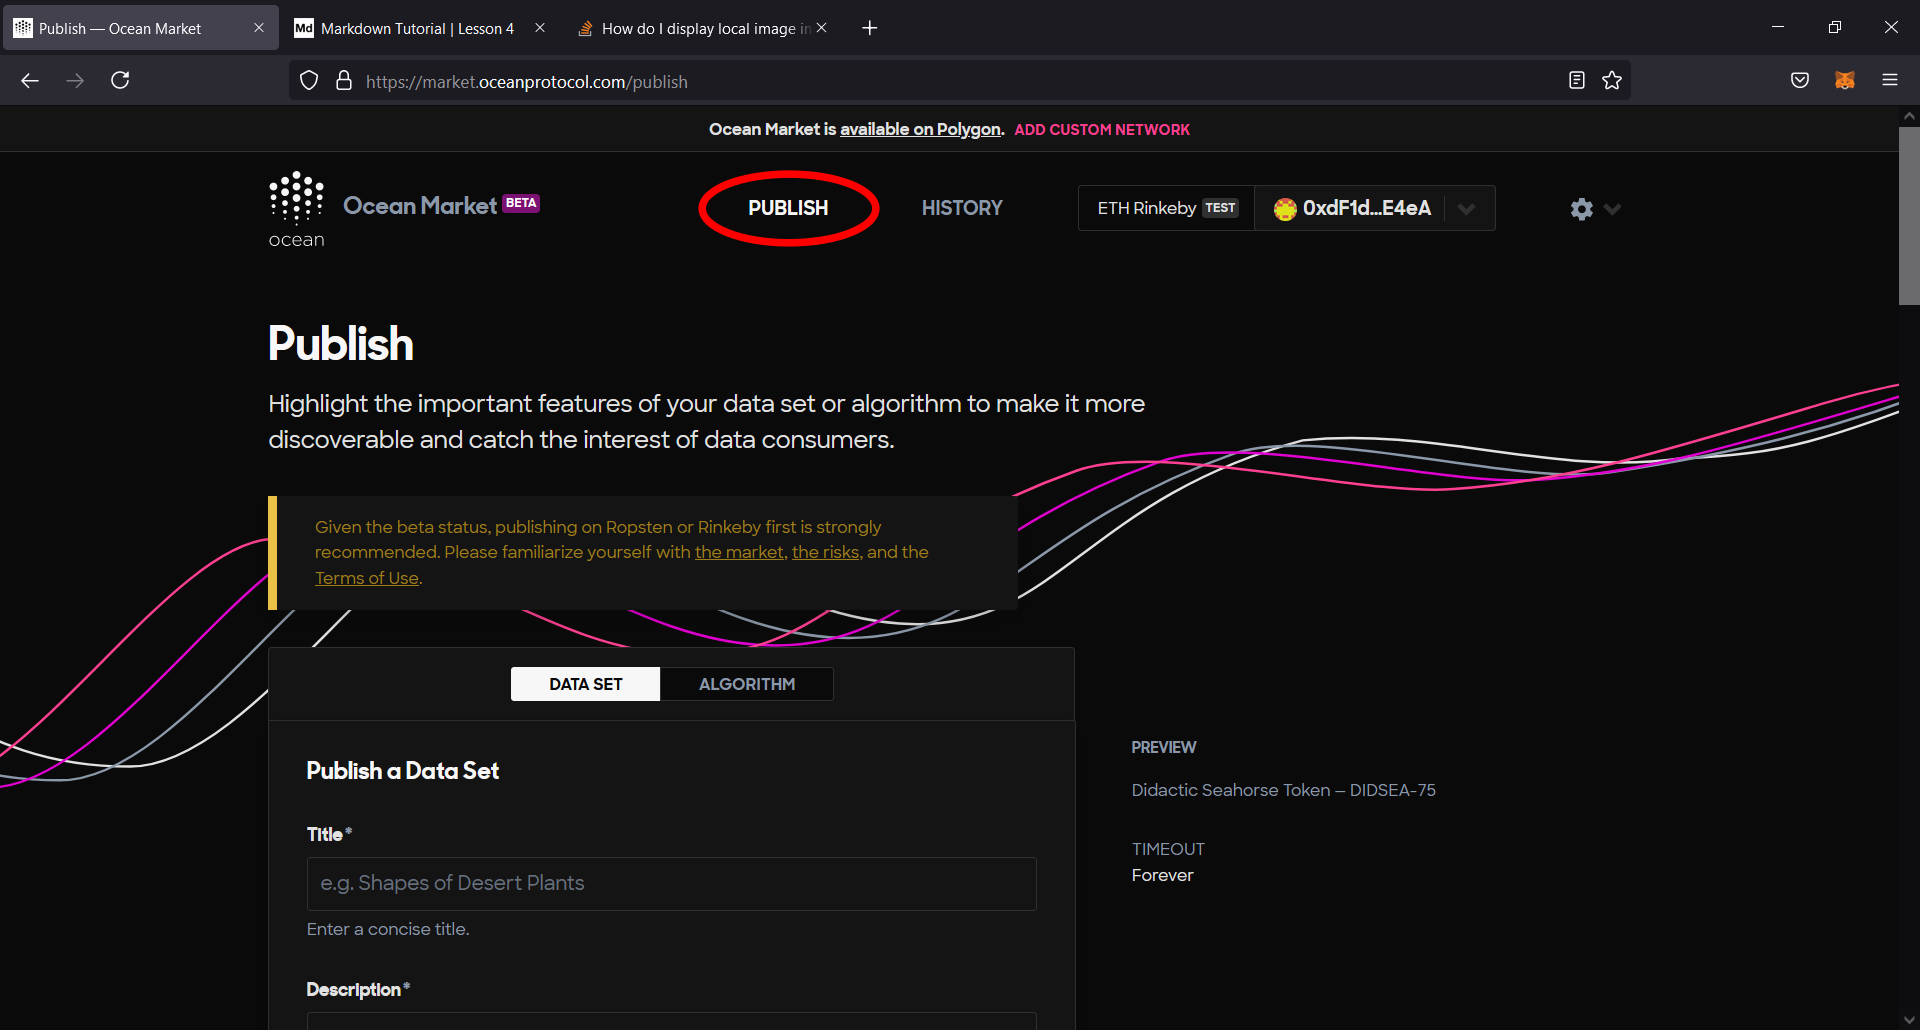This screenshot has width=1920, height=1030.
Task: Select the ALGORITHM tab
Action: pyautogui.click(x=747, y=684)
